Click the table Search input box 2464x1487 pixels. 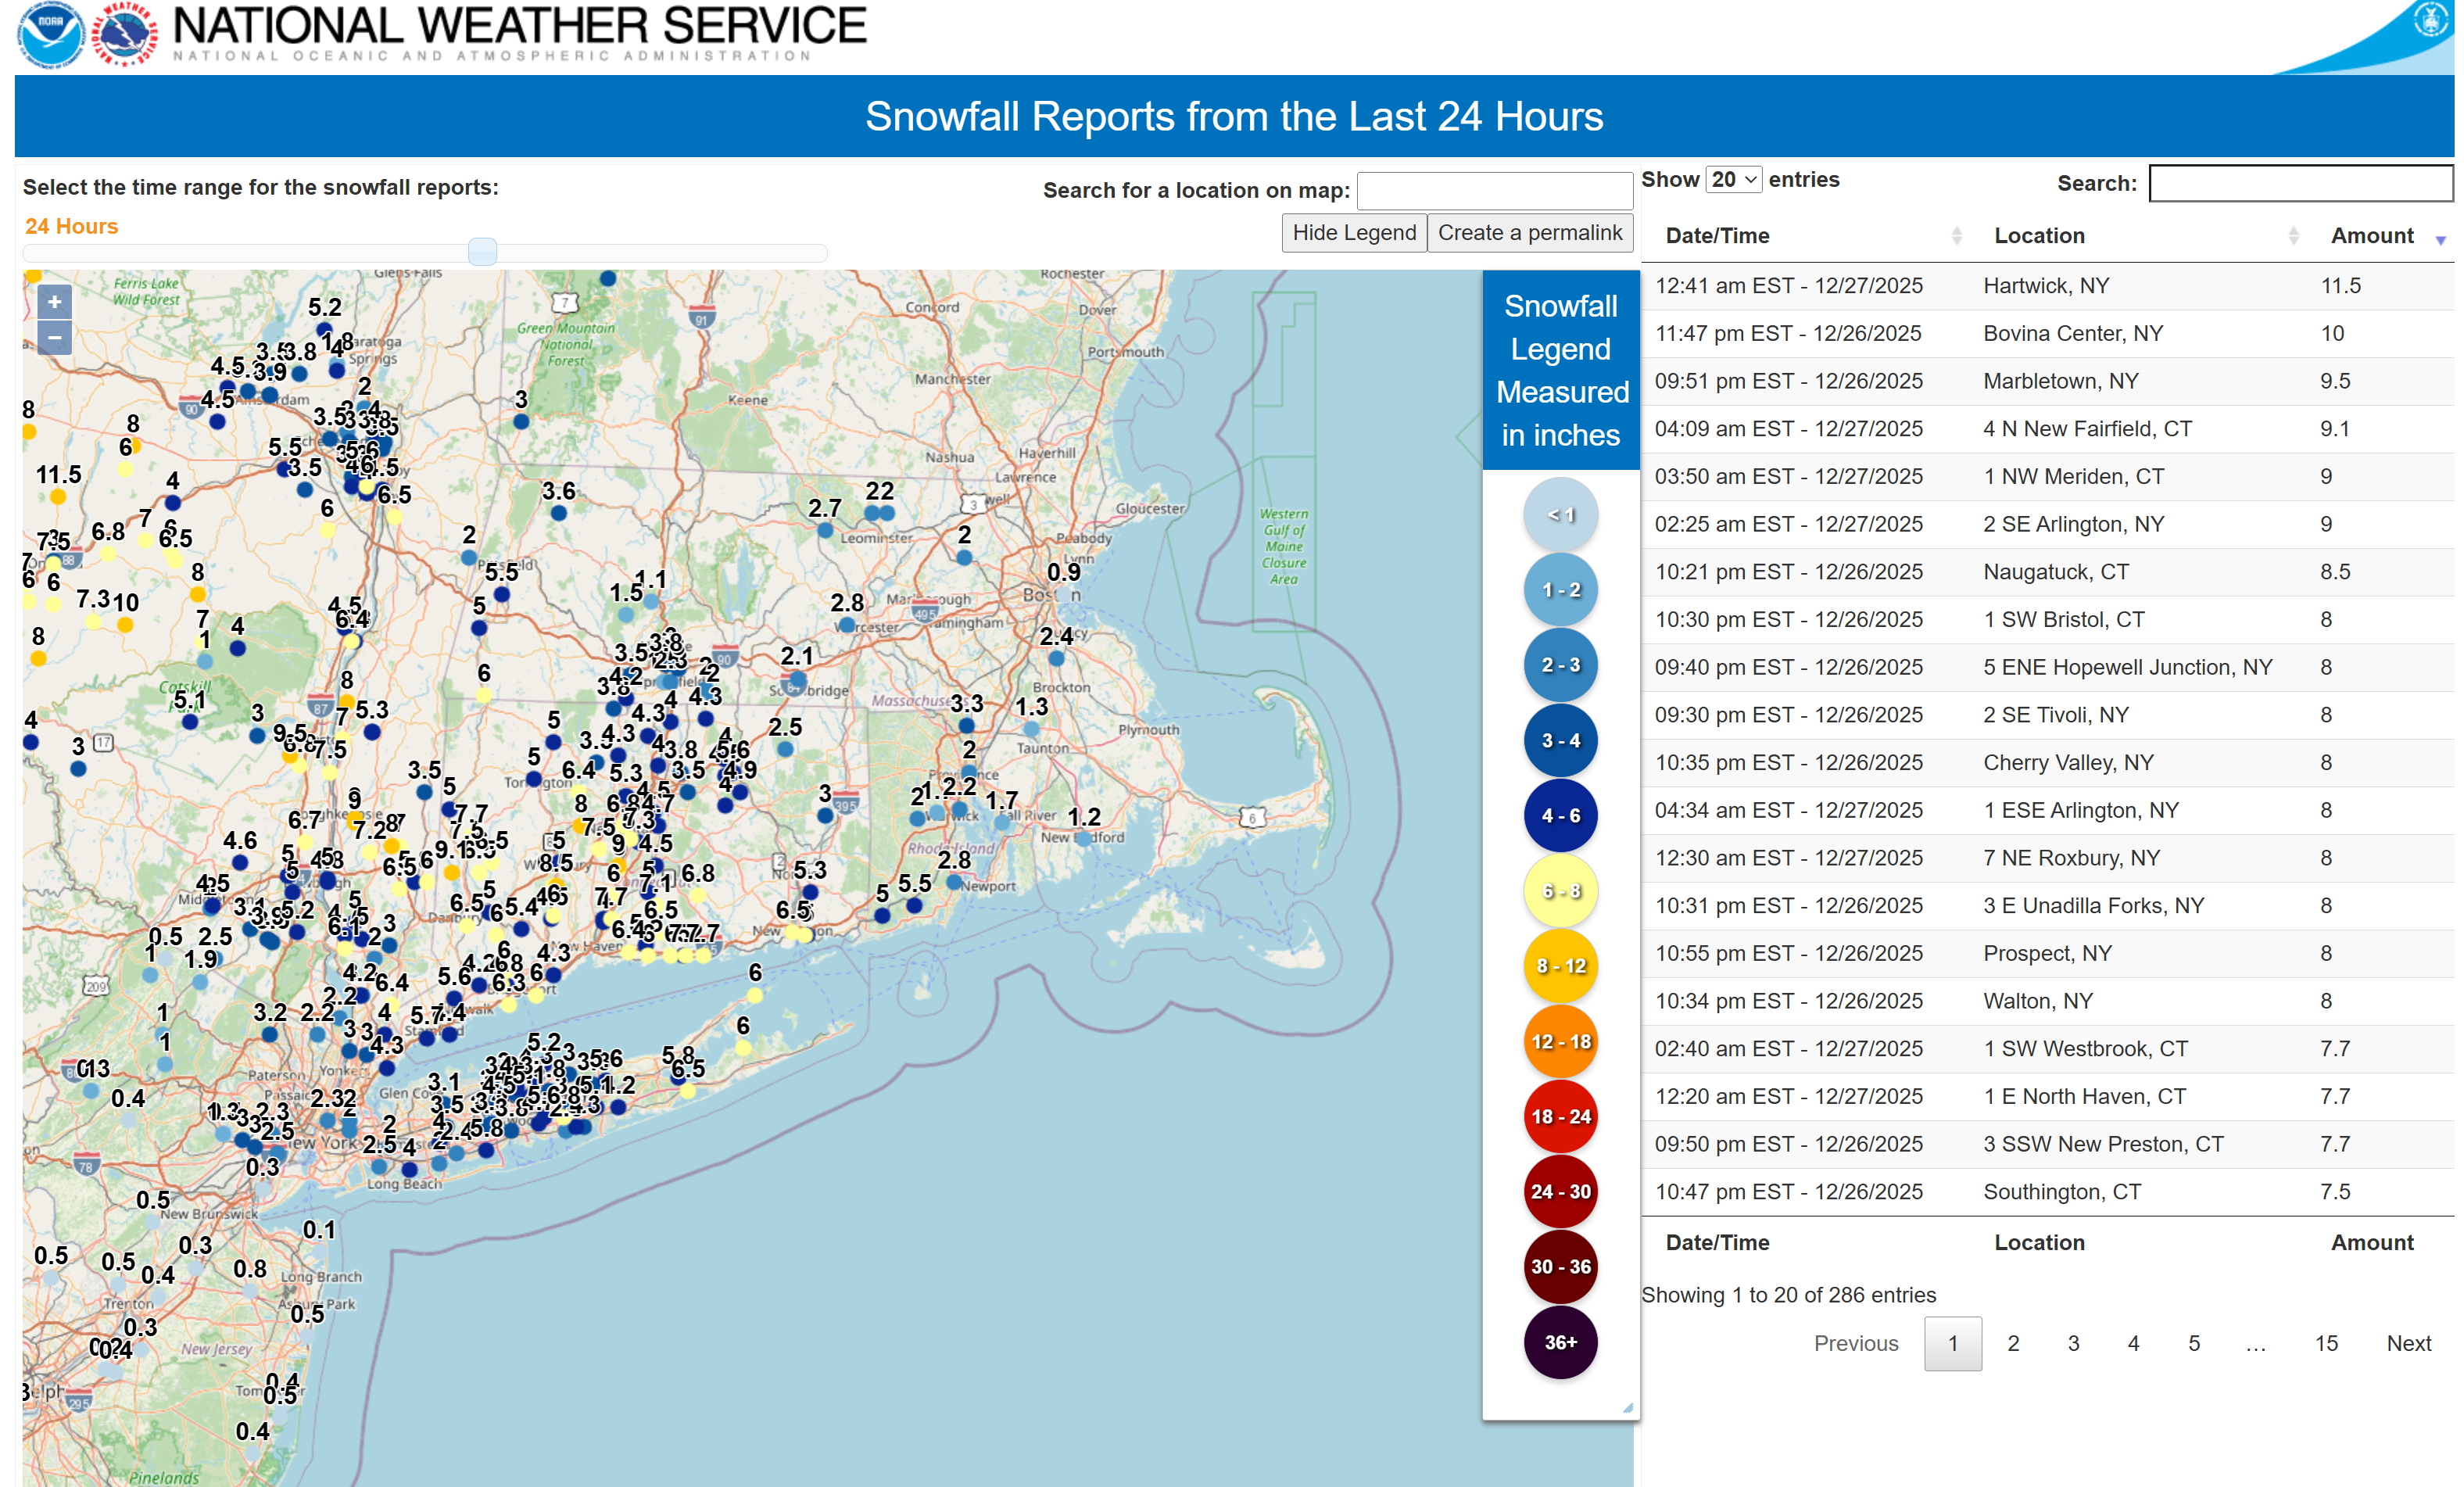click(x=2299, y=184)
